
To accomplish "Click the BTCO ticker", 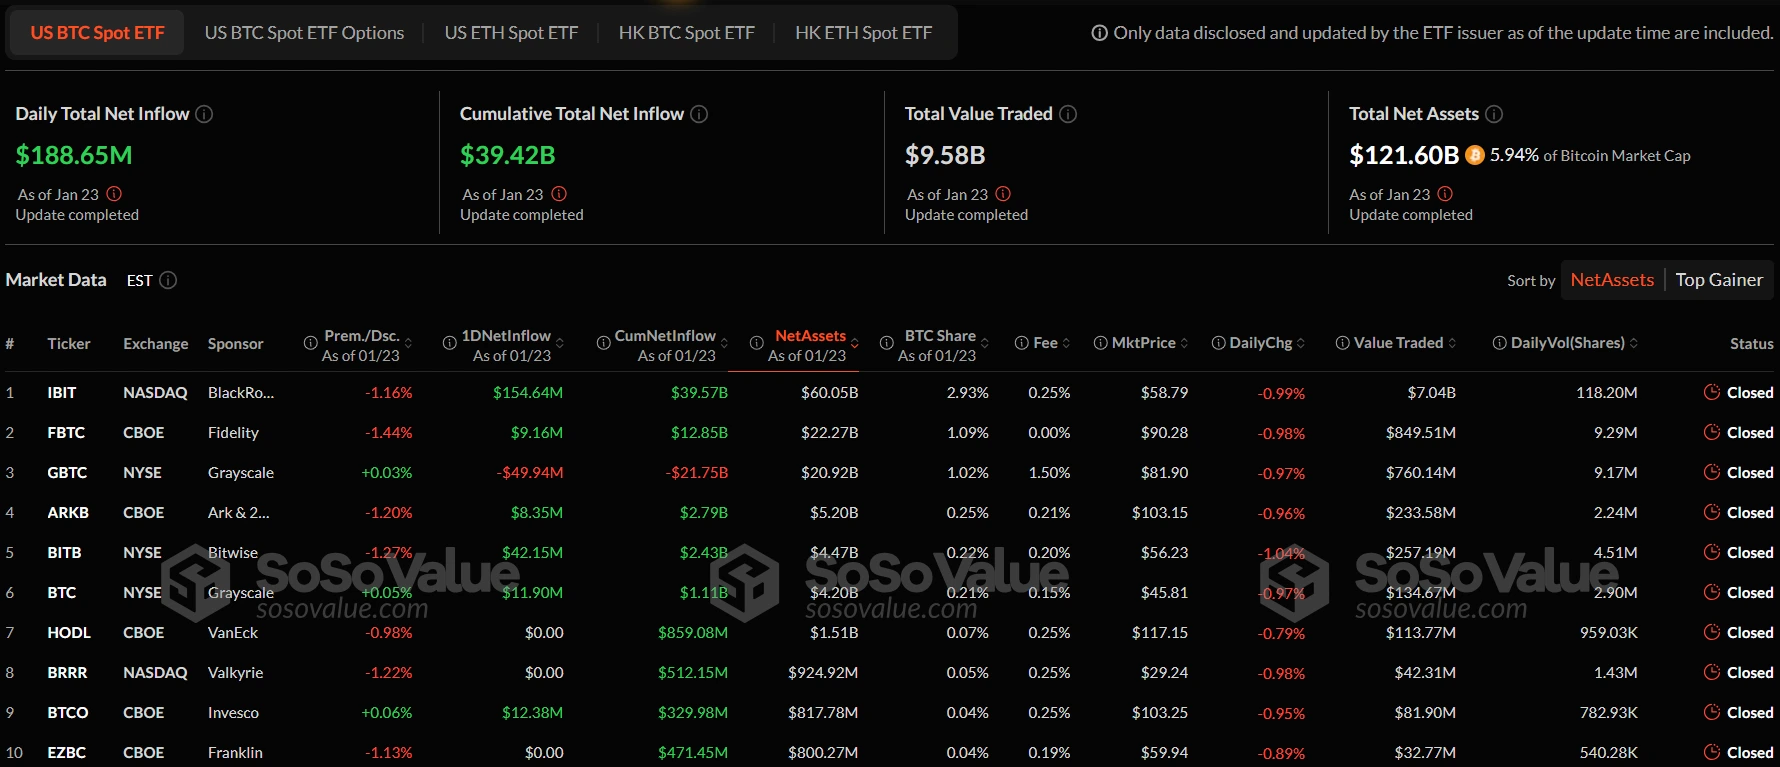I will 67,713.
